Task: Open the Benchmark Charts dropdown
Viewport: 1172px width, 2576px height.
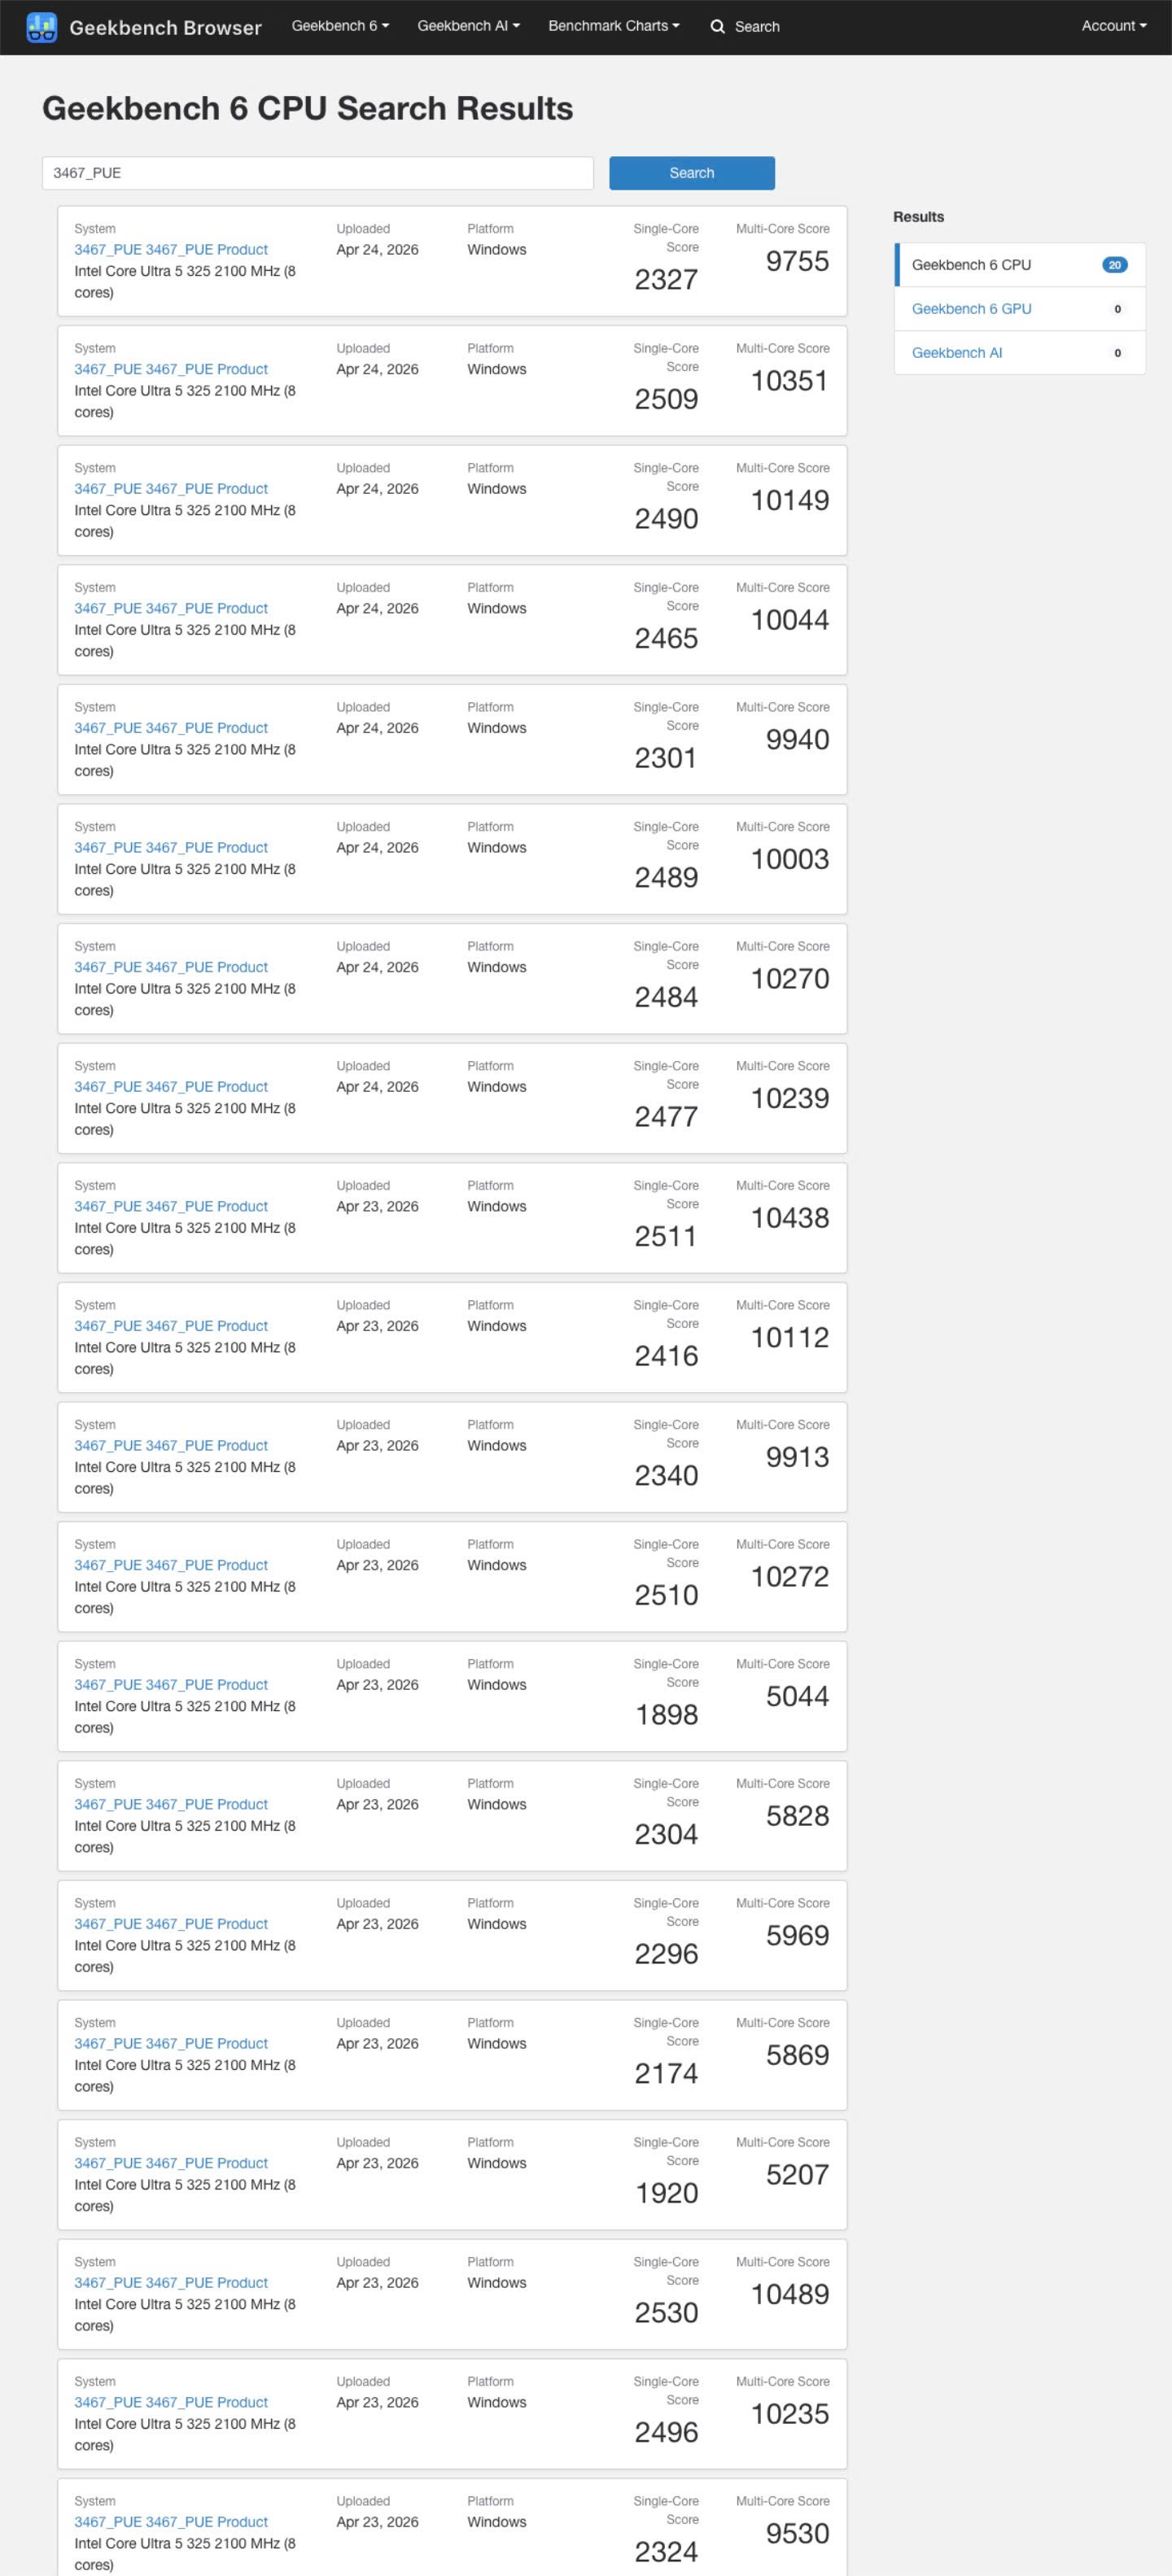Action: point(613,26)
